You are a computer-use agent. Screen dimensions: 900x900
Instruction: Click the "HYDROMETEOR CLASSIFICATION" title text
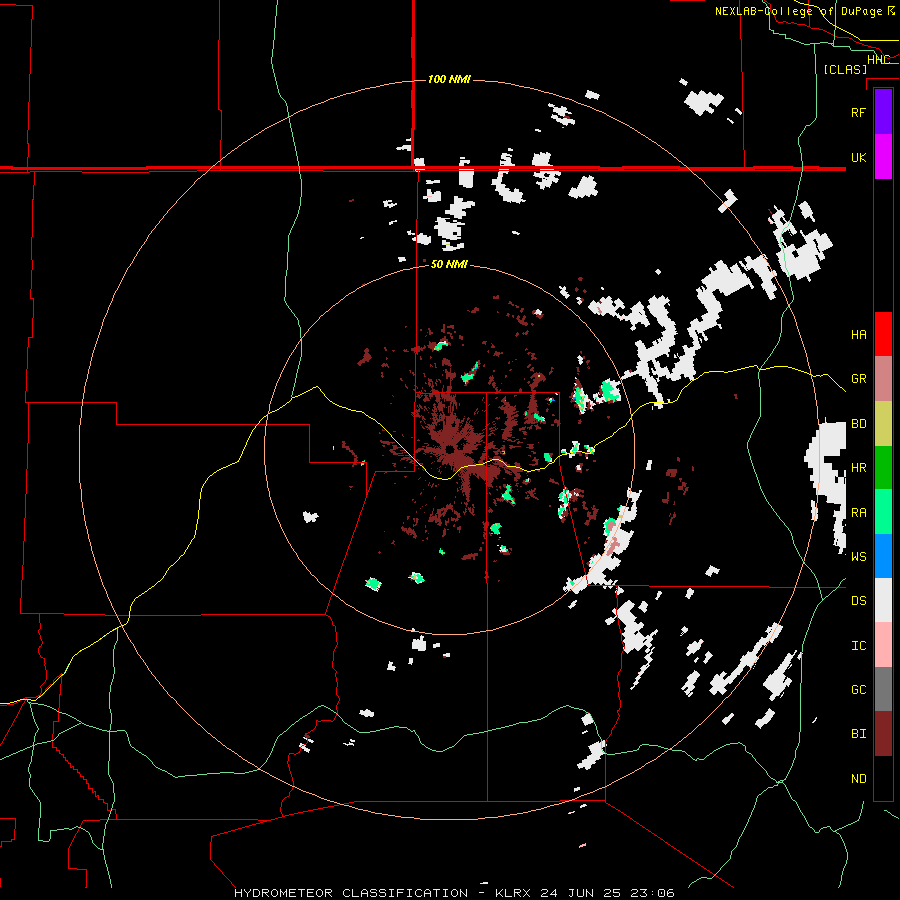351,893
